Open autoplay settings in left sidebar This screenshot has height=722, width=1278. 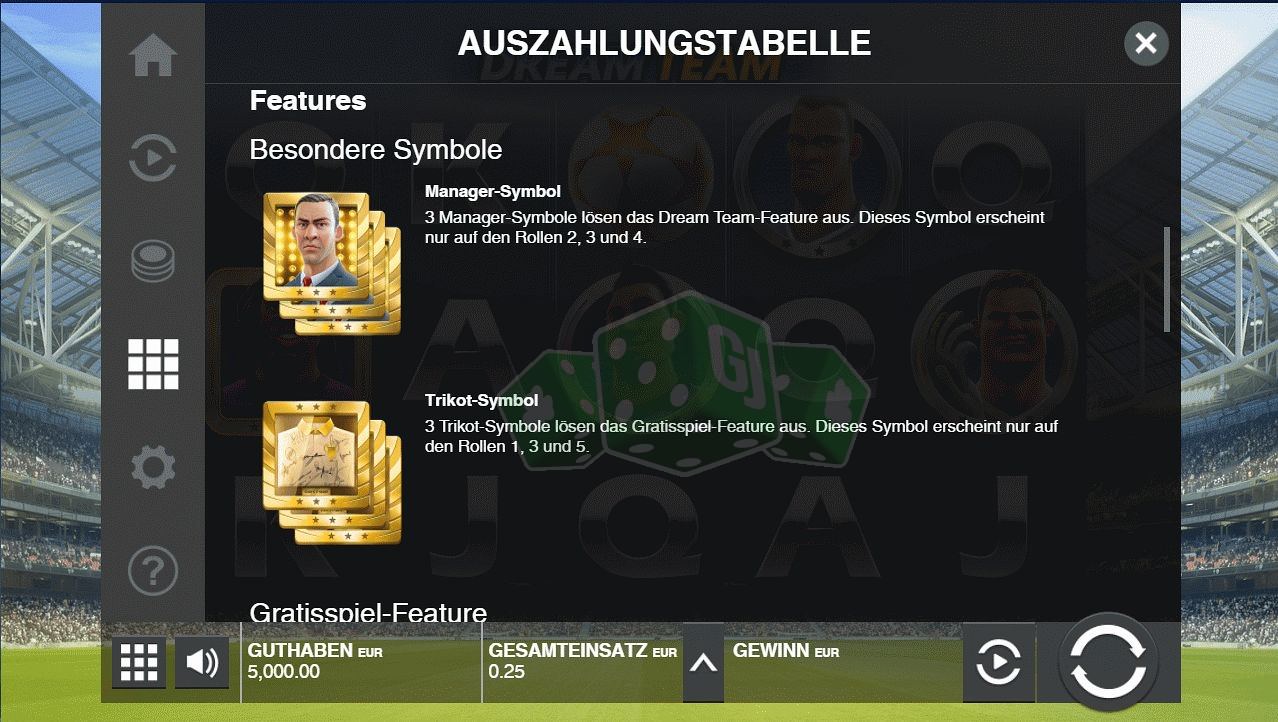pyautogui.click(x=153, y=157)
